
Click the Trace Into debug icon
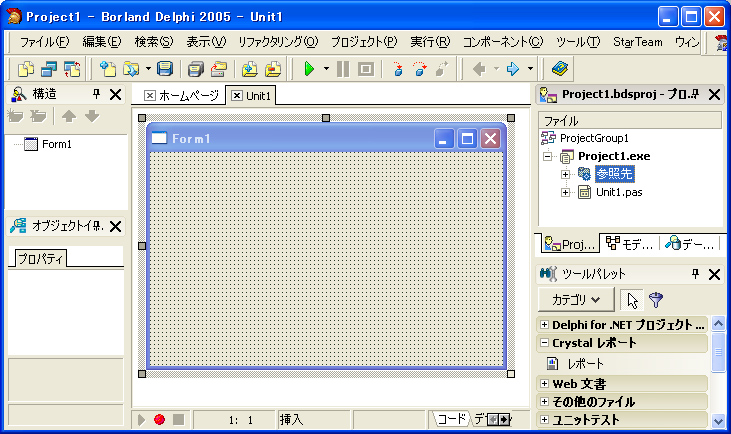398,69
